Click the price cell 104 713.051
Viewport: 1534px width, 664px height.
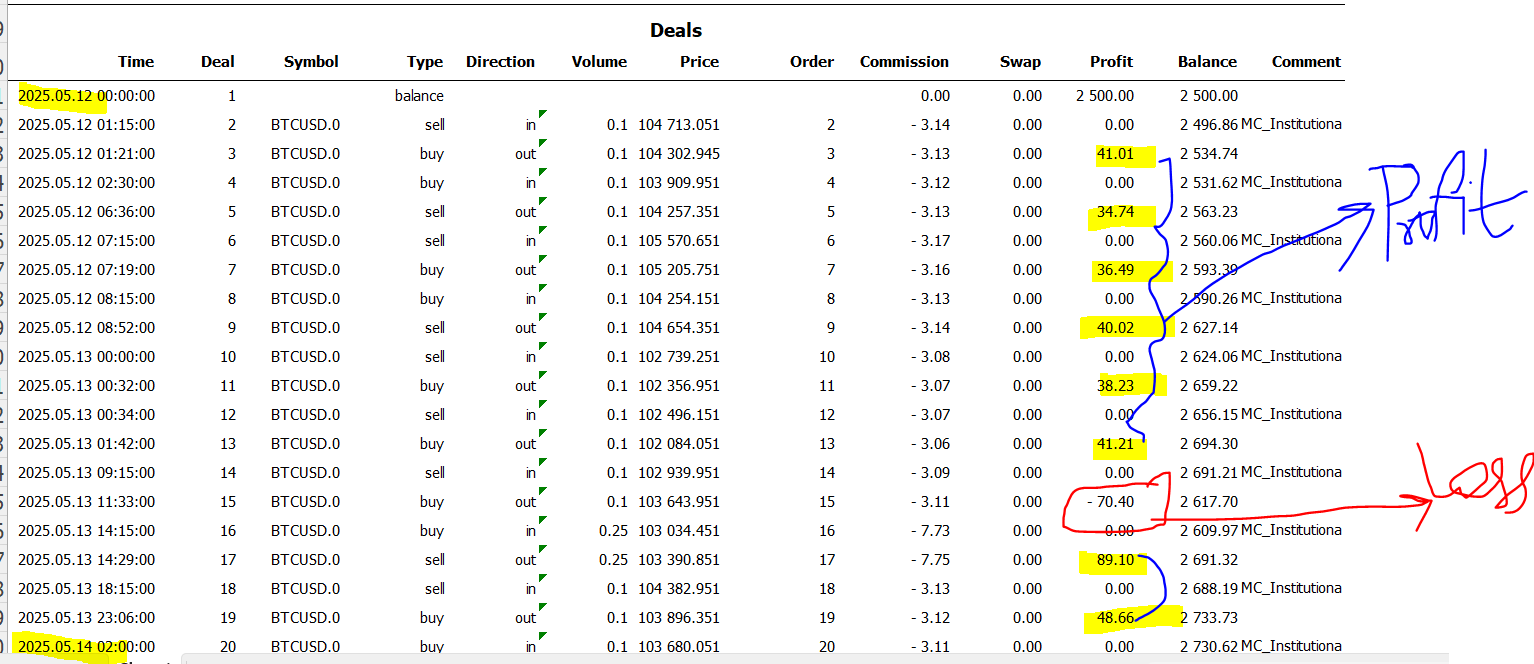pyautogui.click(x=679, y=125)
